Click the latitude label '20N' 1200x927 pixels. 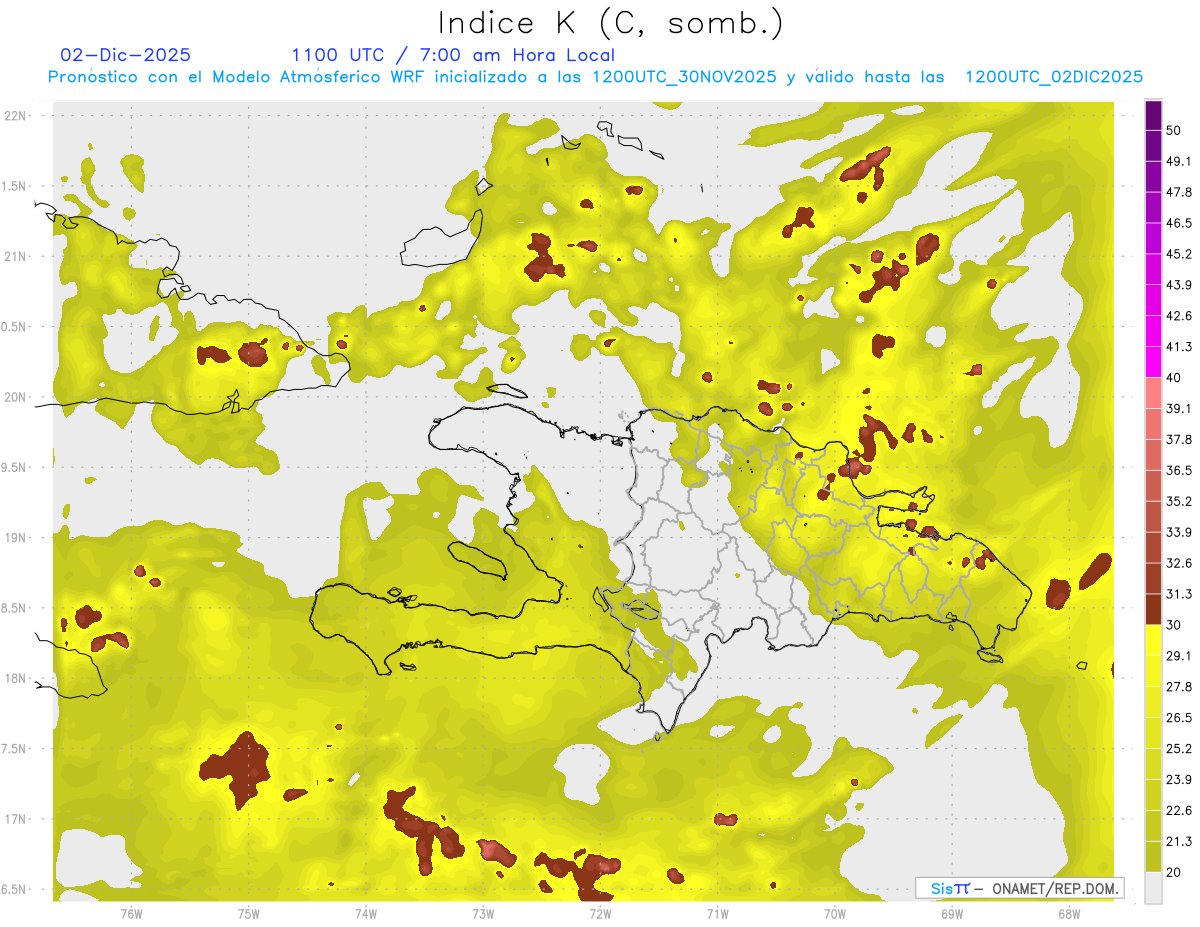(15, 398)
